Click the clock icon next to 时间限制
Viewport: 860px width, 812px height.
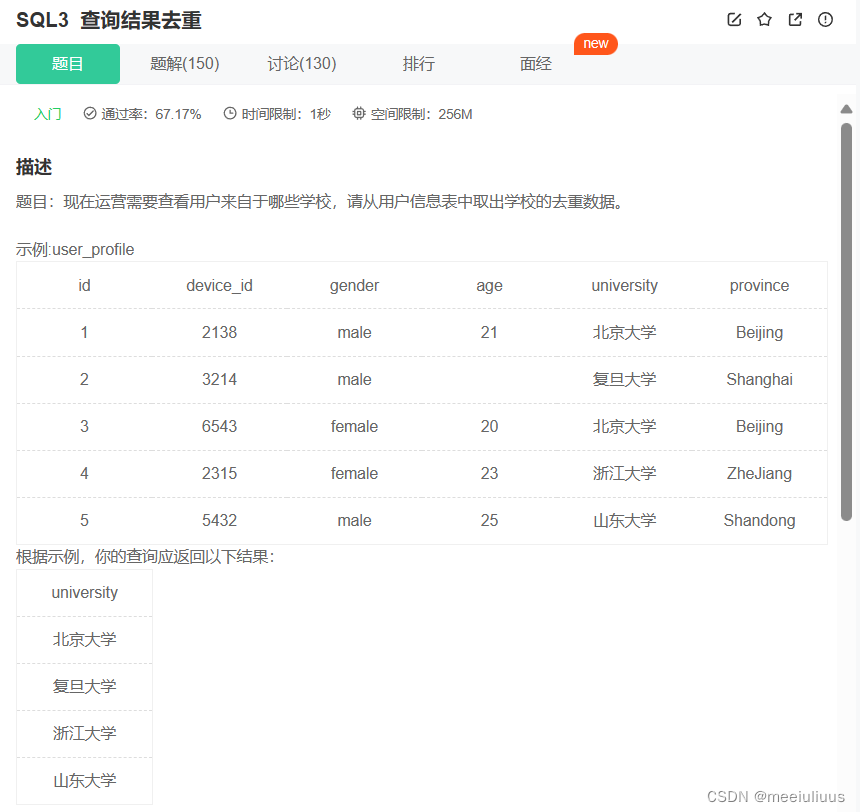pos(229,113)
